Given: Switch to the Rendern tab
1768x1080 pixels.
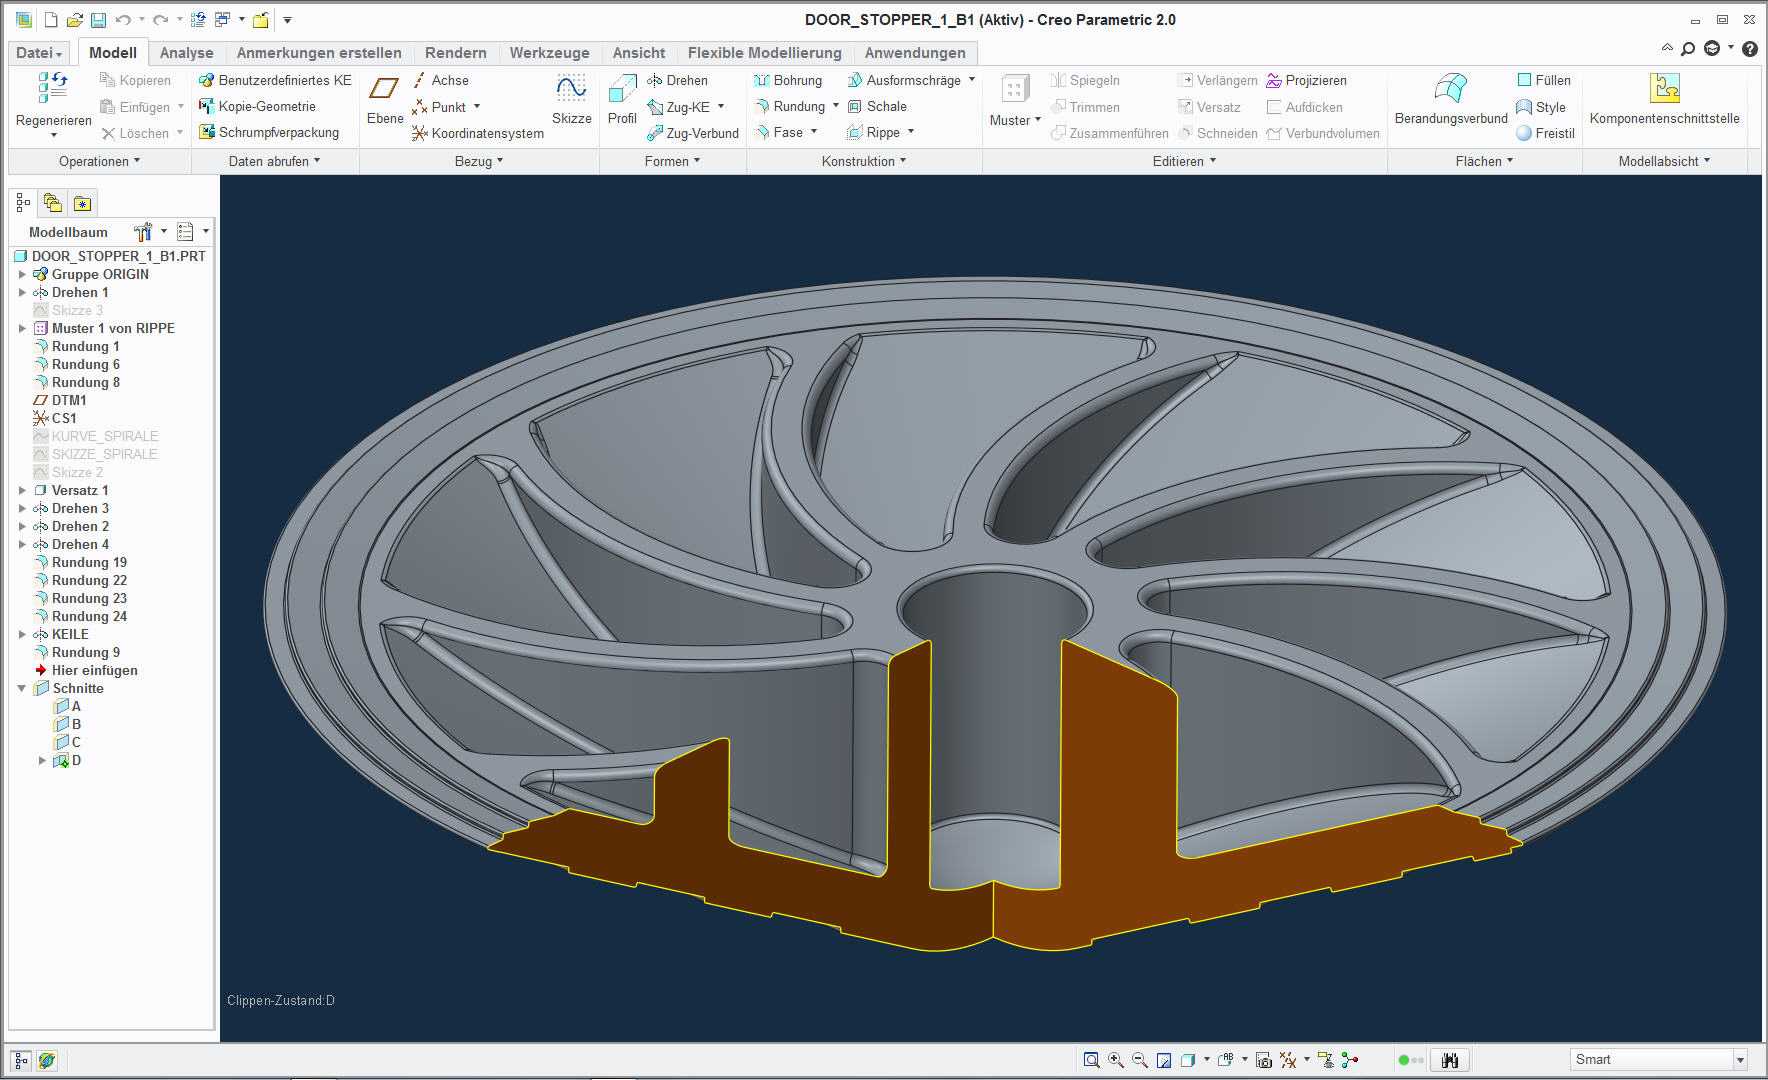Looking at the screenshot, I should coord(455,53).
